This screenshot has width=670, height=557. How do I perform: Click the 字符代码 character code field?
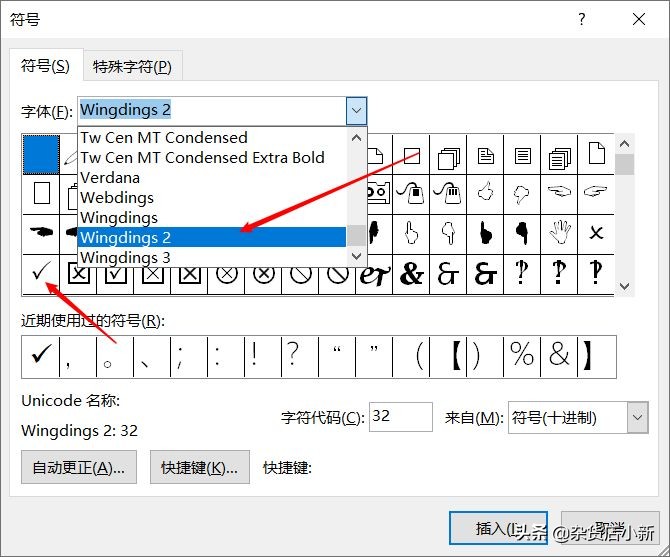pyautogui.click(x=400, y=416)
